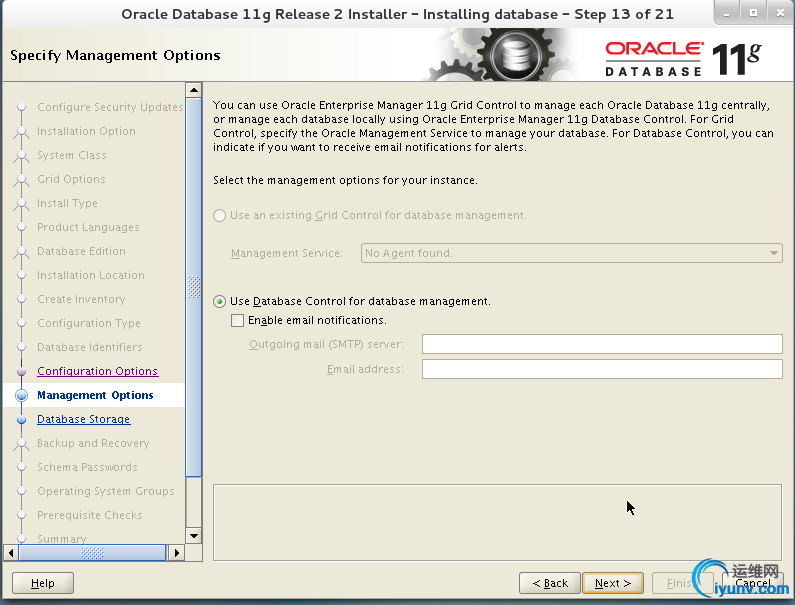Open the Configuration Options step link
The width and height of the screenshot is (795, 605).
[x=97, y=371]
